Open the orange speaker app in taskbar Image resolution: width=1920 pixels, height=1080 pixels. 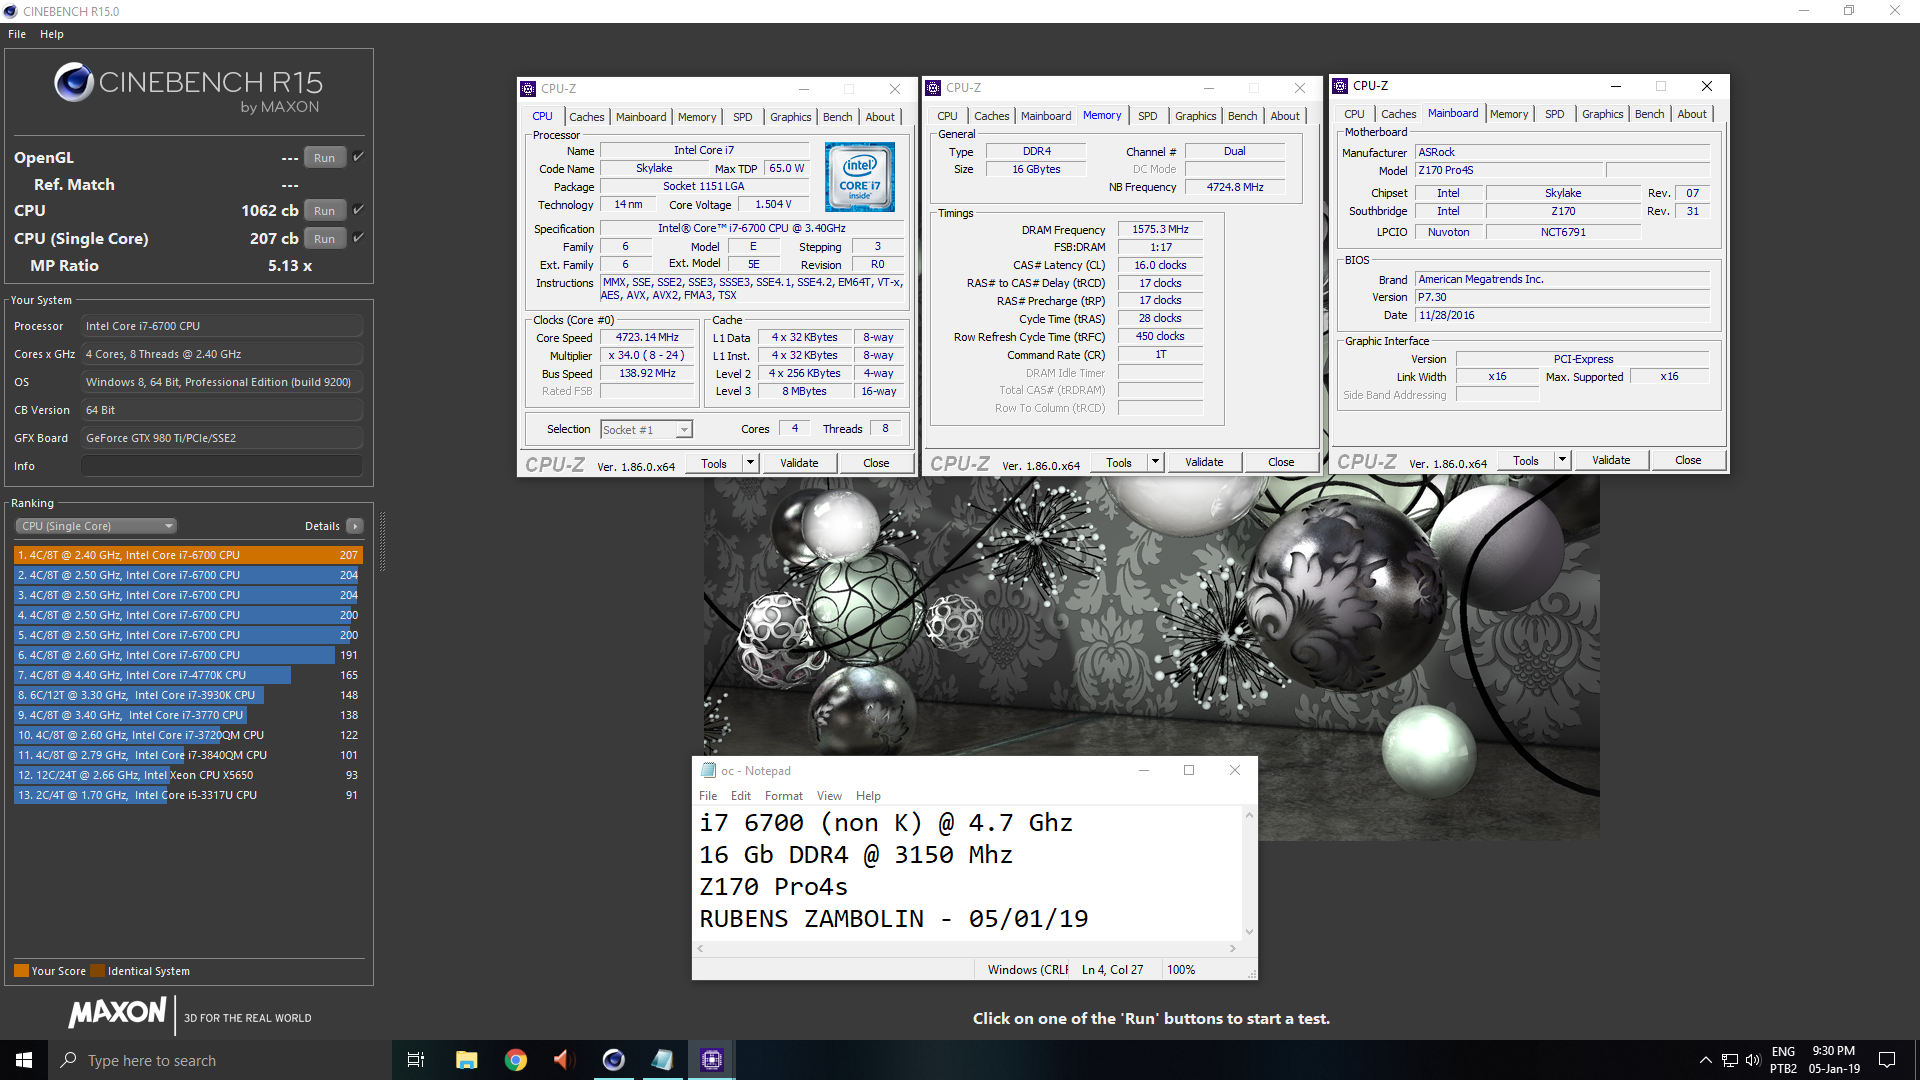click(x=564, y=1060)
